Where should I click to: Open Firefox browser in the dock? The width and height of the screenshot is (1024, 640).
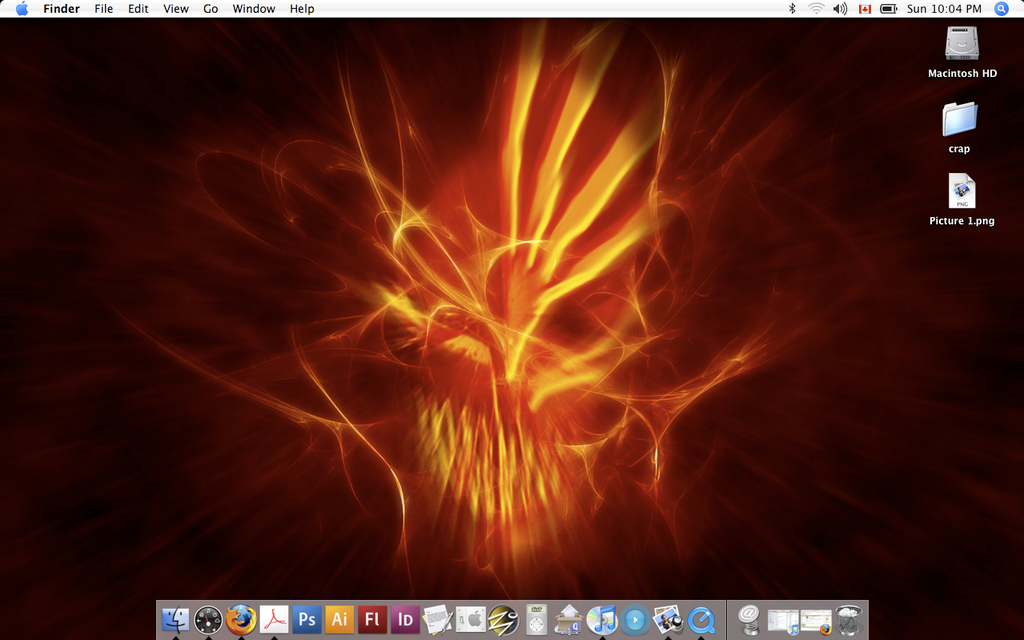(241, 620)
